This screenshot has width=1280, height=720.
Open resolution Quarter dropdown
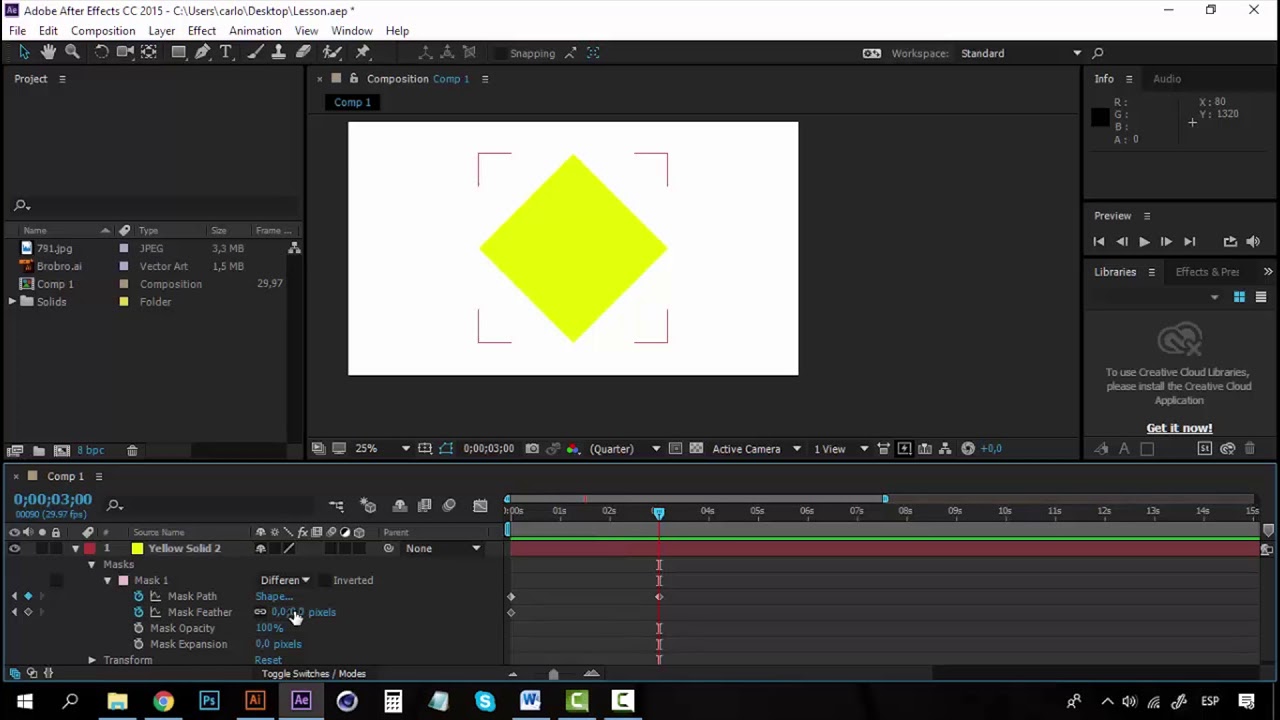coord(624,449)
